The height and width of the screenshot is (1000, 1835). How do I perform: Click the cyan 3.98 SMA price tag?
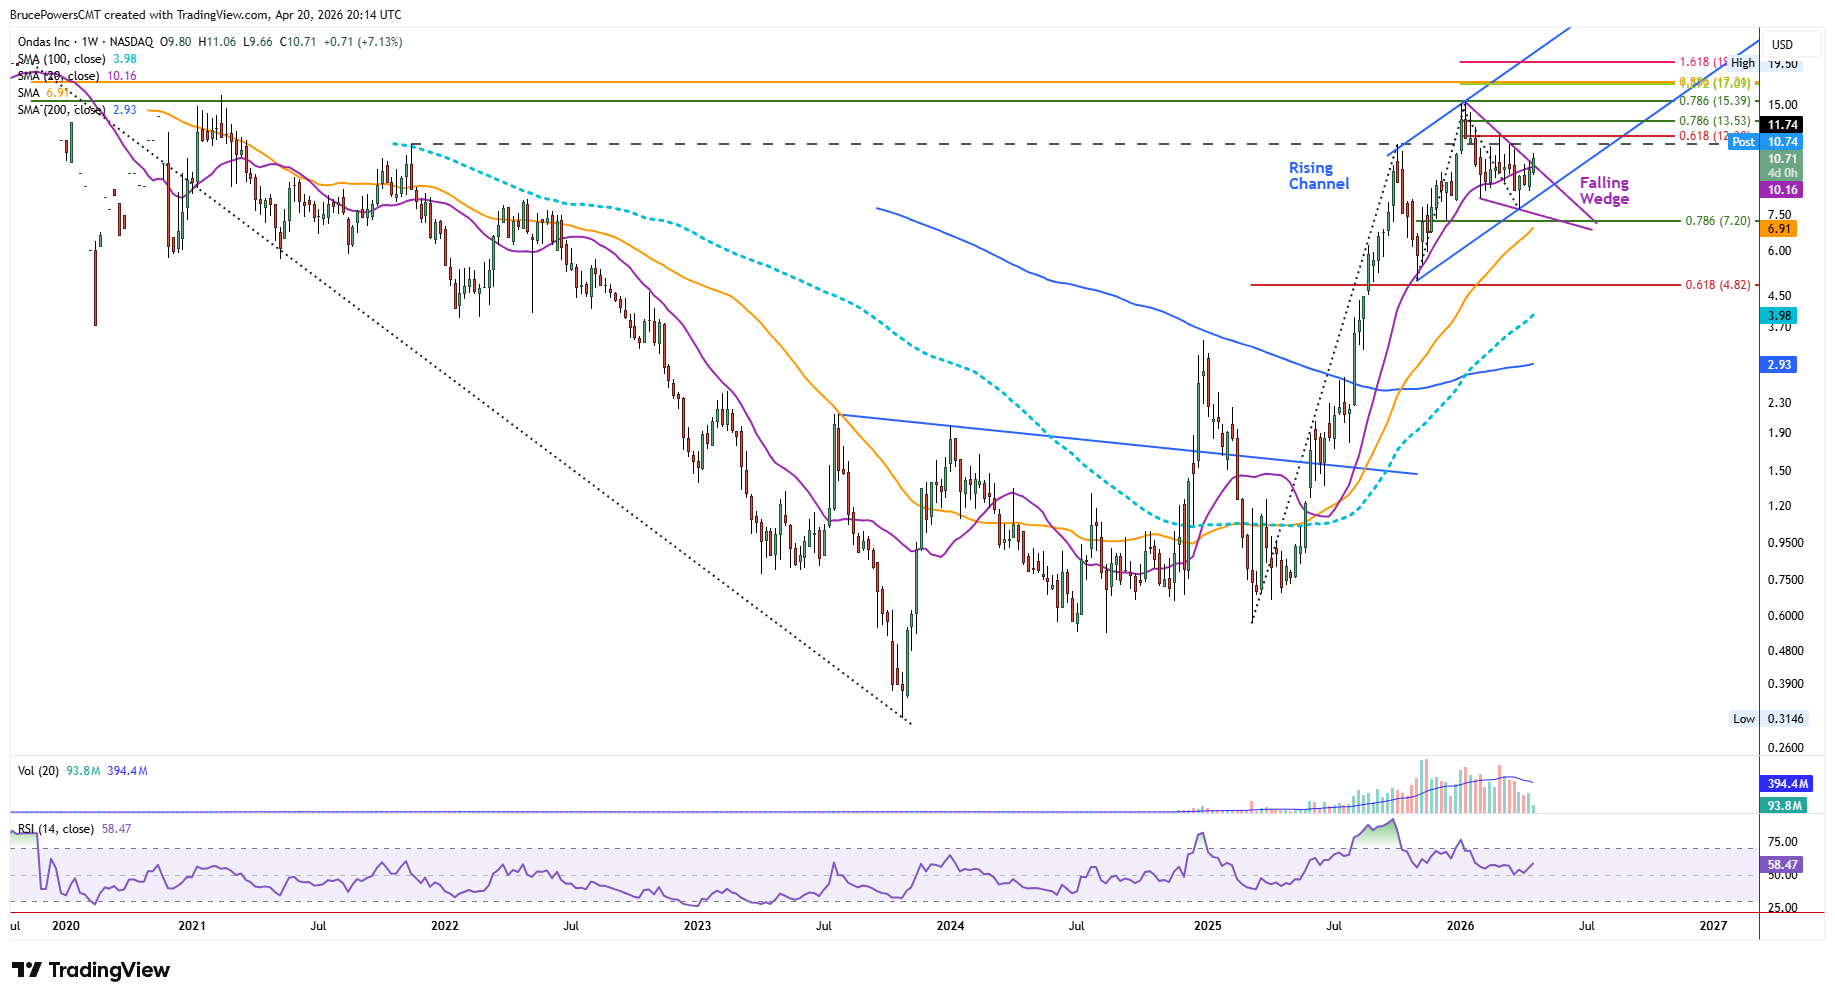1779,316
